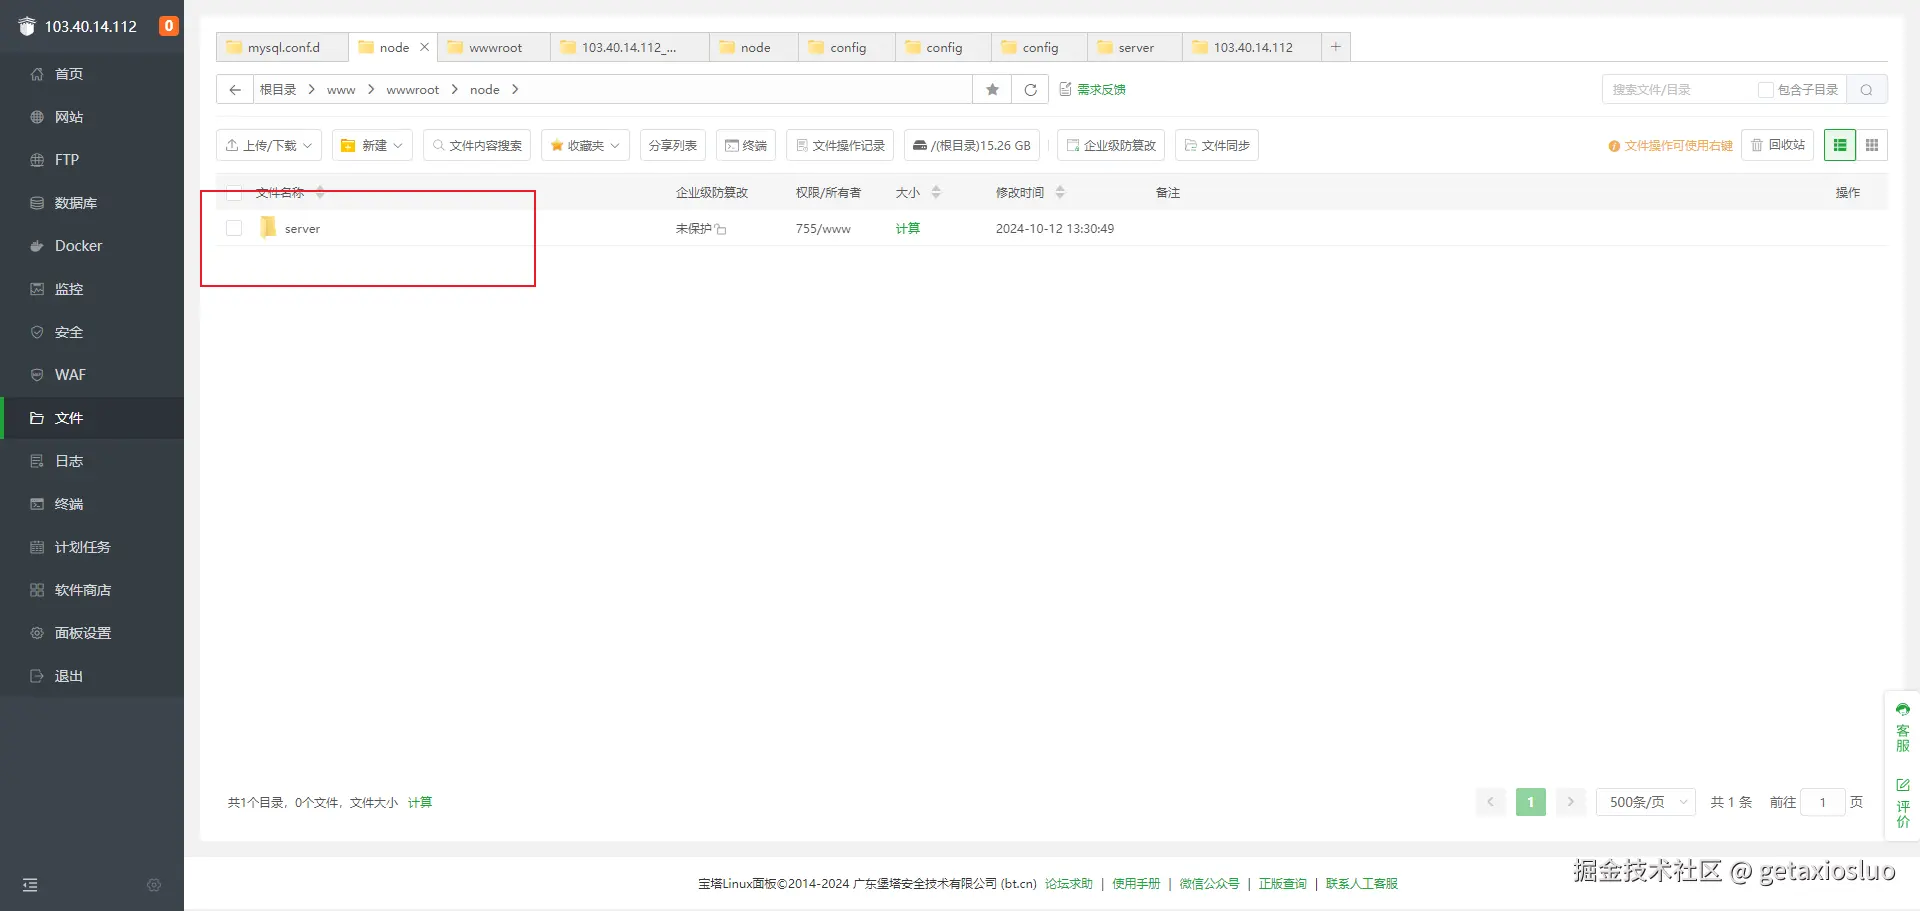Click the notification badge showing 0
This screenshot has height=911, width=1920.
(169, 26)
